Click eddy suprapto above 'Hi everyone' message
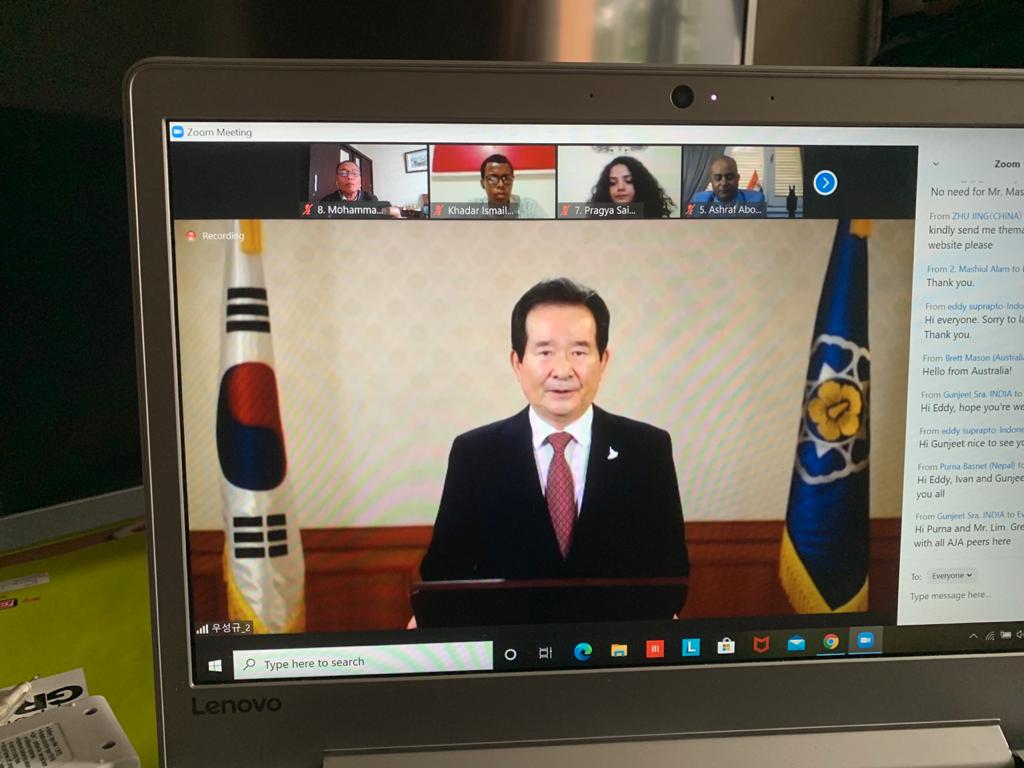1024x768 pixels. pos(975,306)
